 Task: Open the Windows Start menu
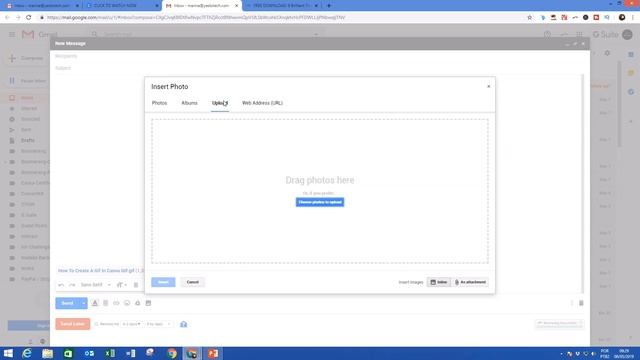(x=8, y=353)
